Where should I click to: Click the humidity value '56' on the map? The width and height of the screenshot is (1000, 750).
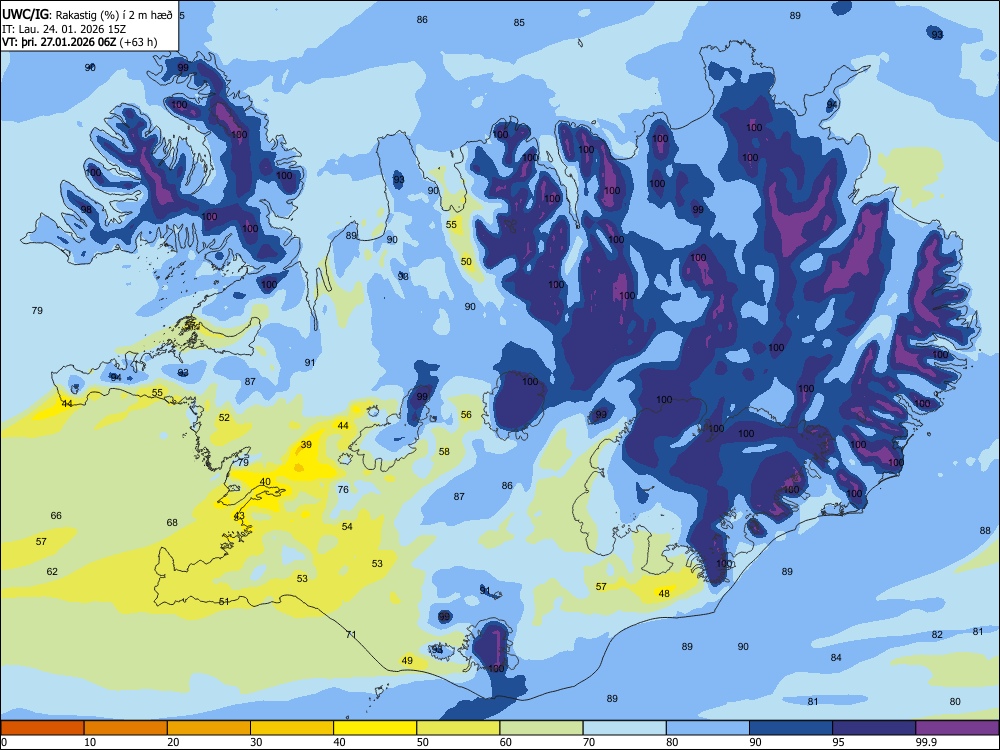coord(466,415)
